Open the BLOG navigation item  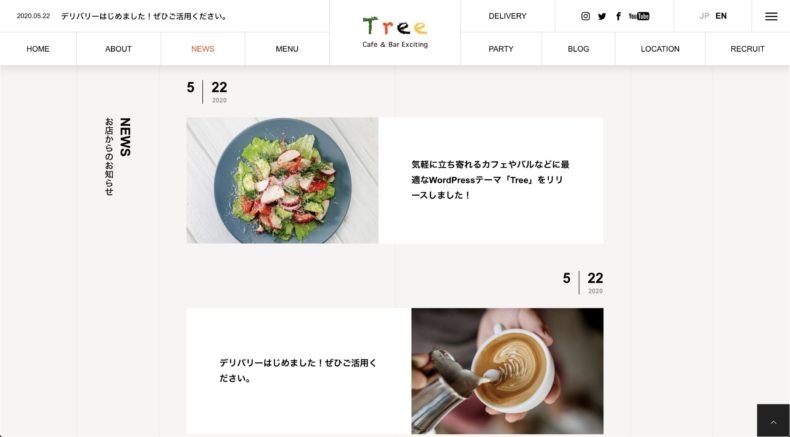coord(578,49)
